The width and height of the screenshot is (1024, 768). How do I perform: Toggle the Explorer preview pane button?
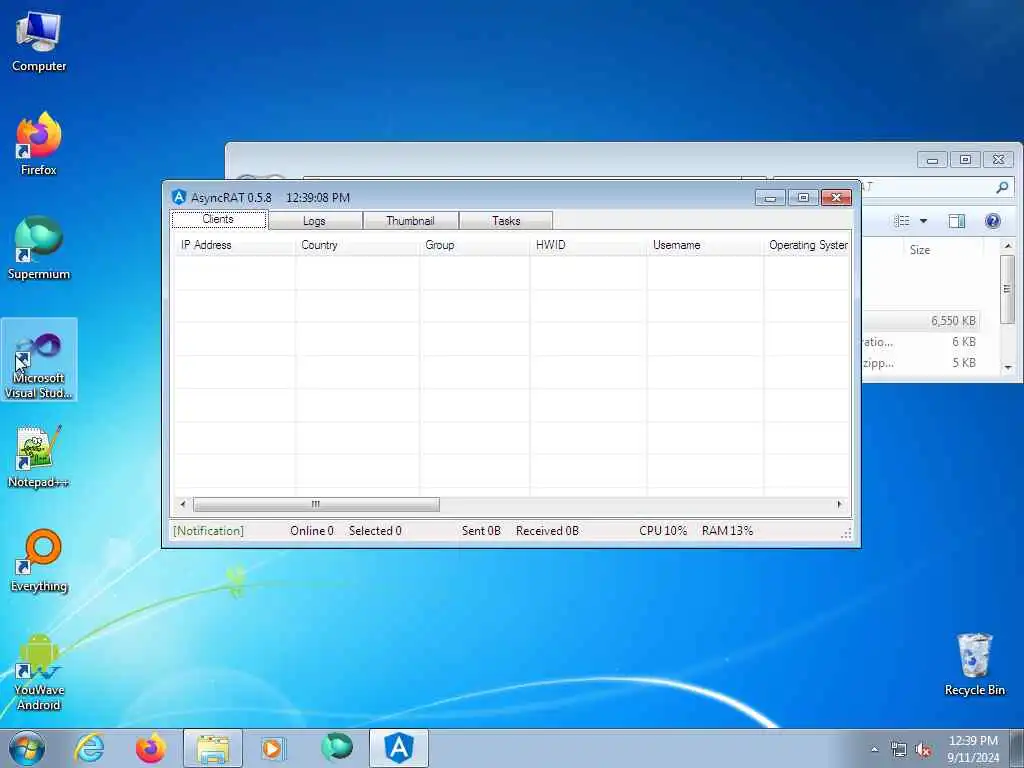coord(957,221)
